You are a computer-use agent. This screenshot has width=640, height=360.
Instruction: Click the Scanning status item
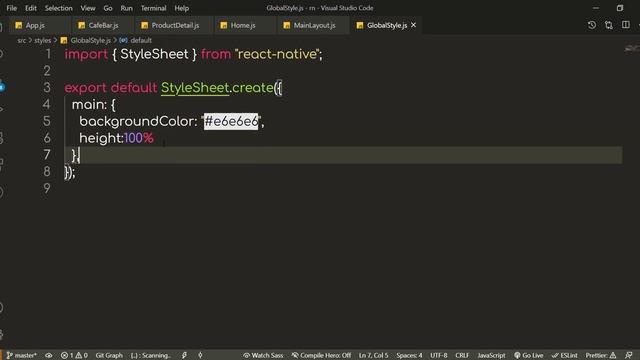(x=151, y=355)
